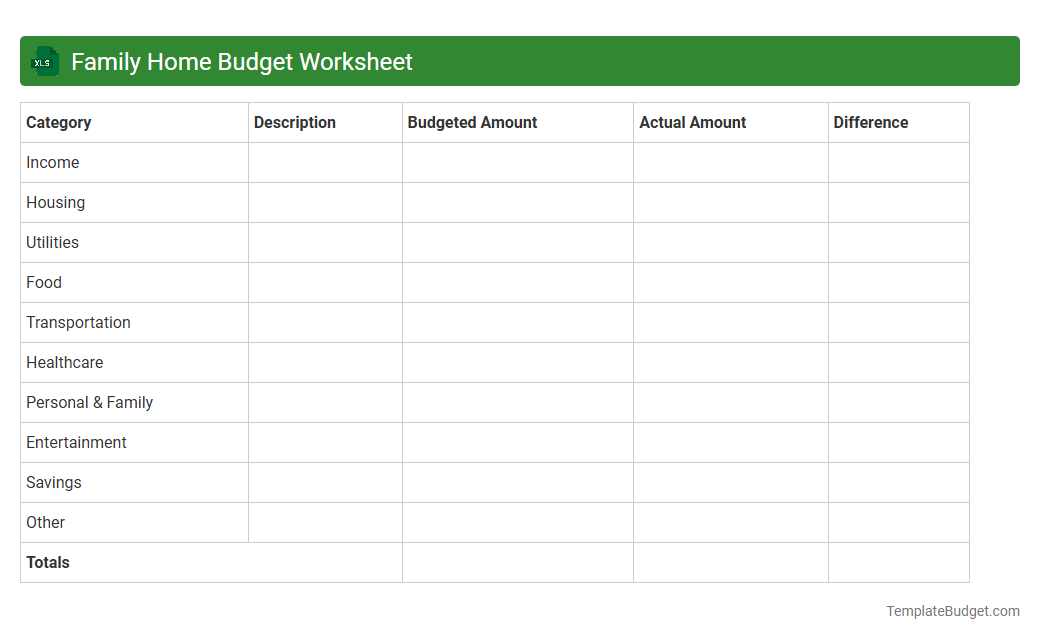Click the Actual Amount header
This screenshot has width=1040, height=640.
(x=692, y=122)
